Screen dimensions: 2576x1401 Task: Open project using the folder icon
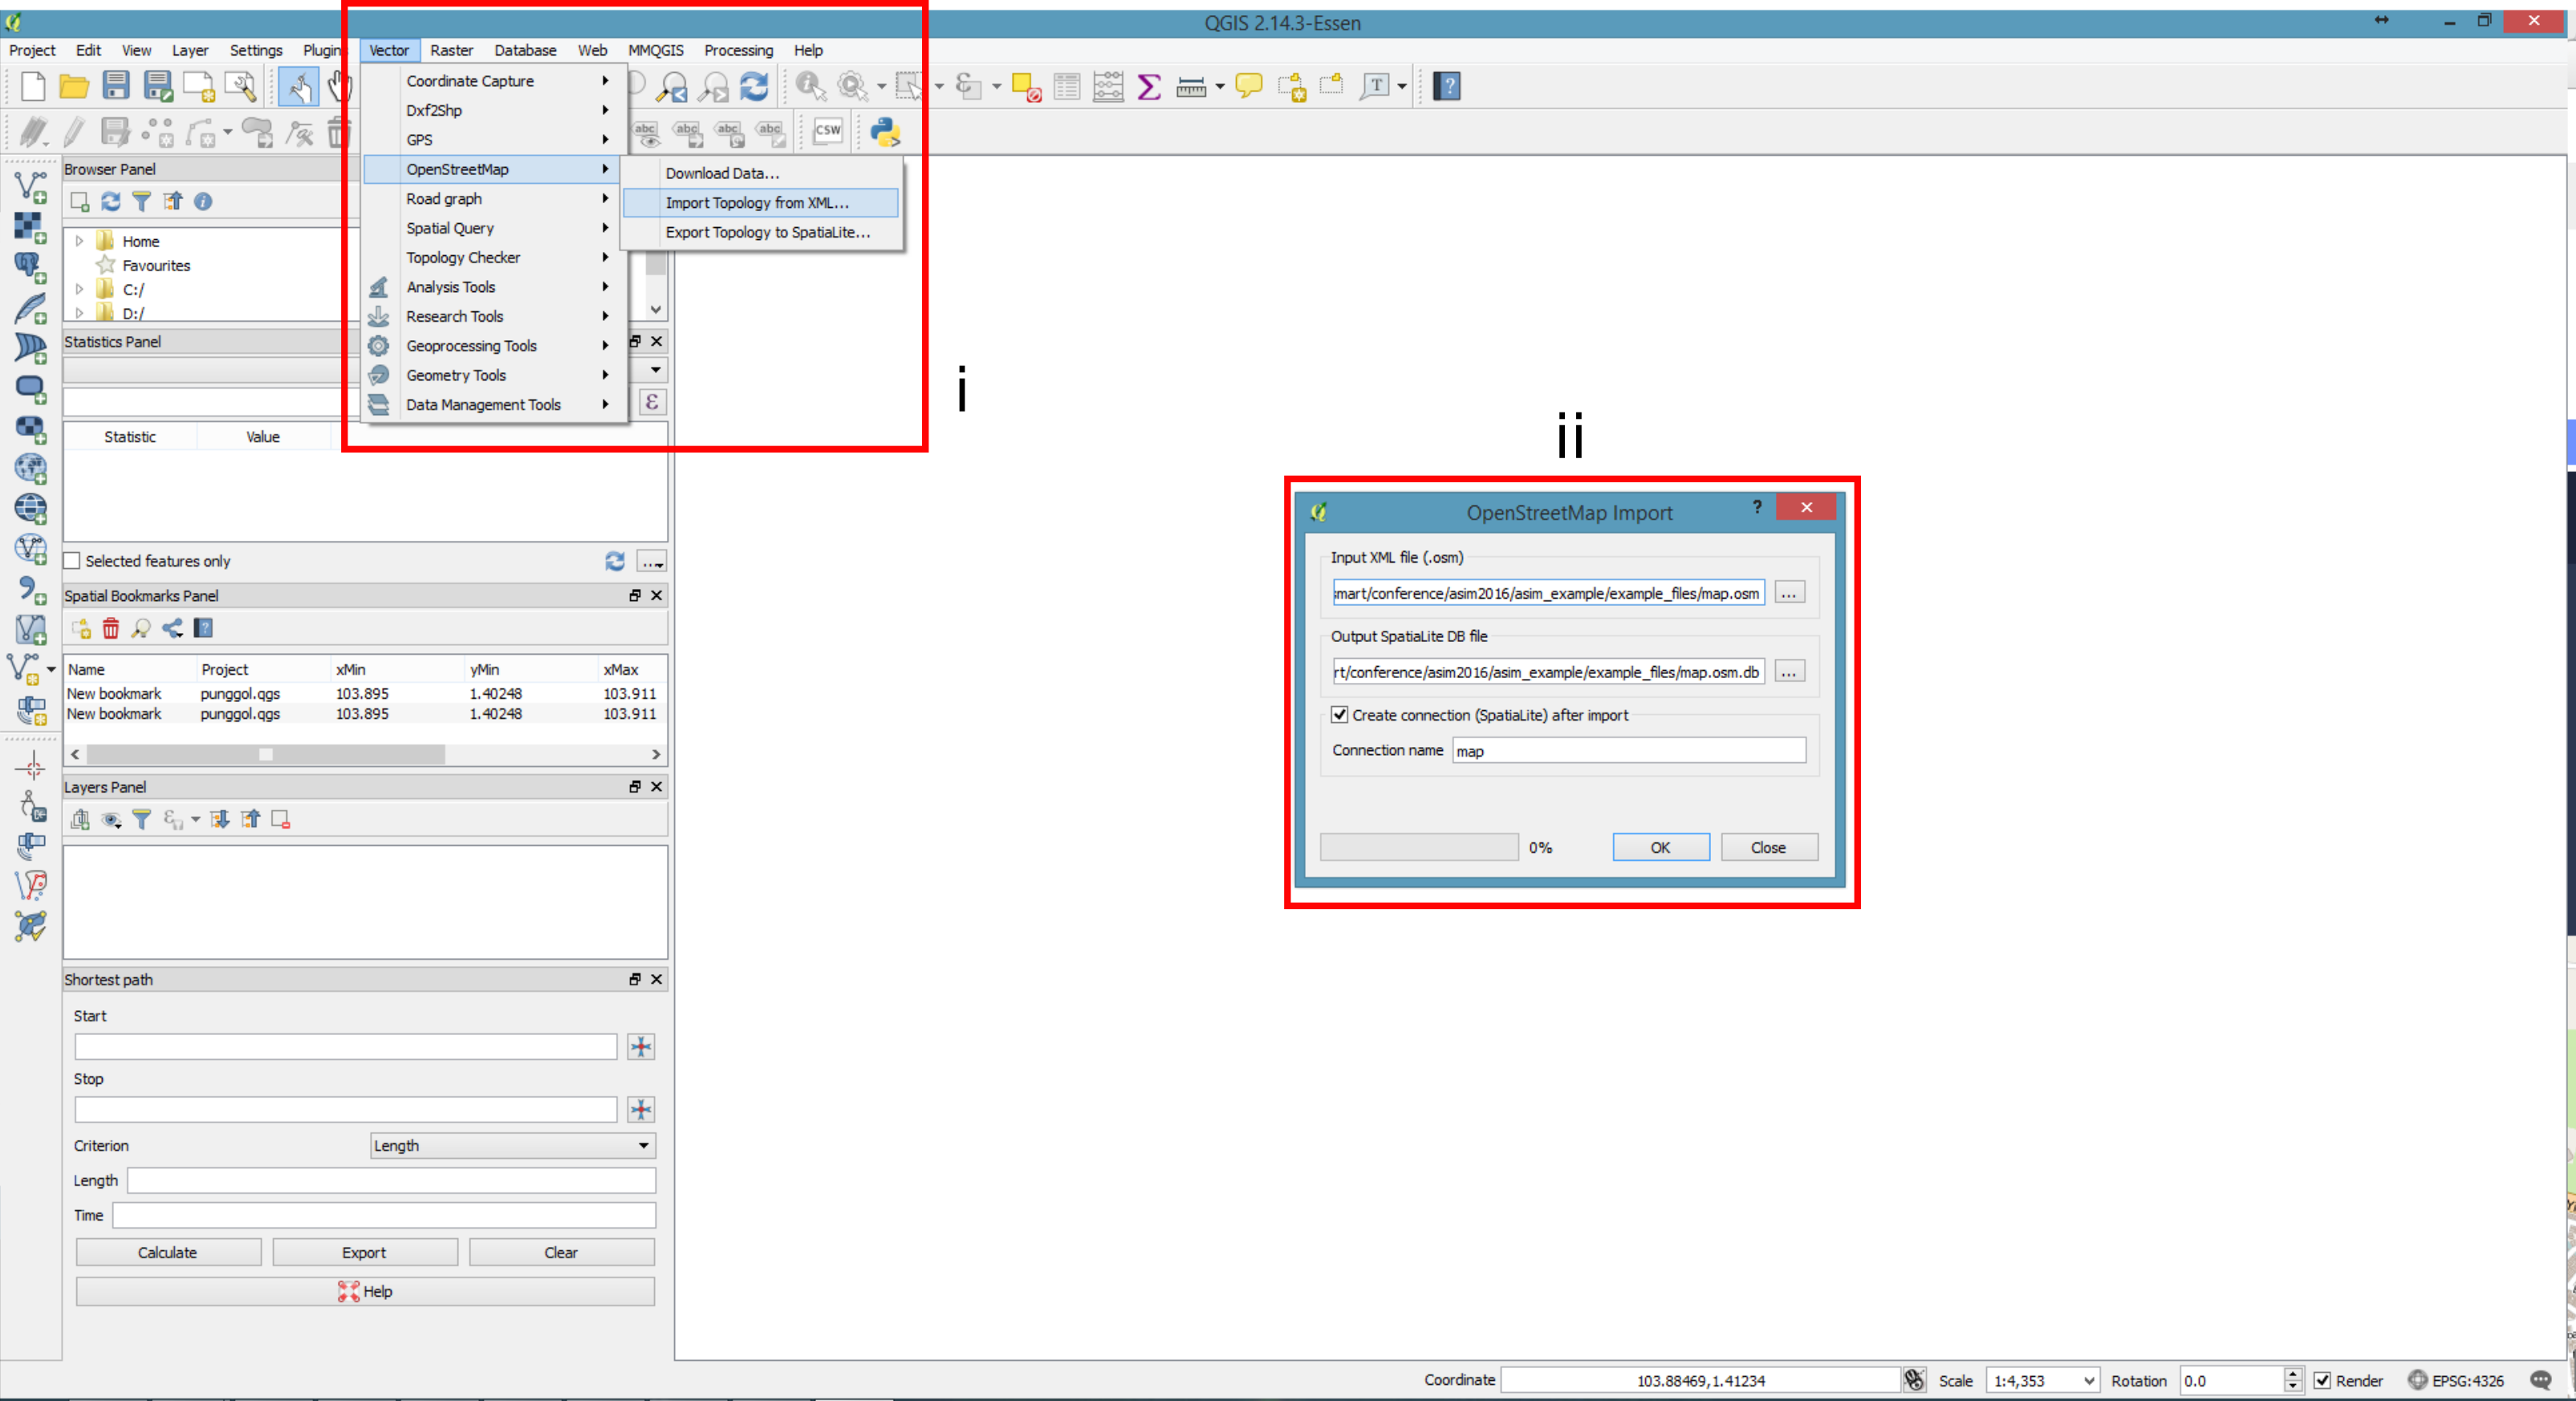(74, 86)
